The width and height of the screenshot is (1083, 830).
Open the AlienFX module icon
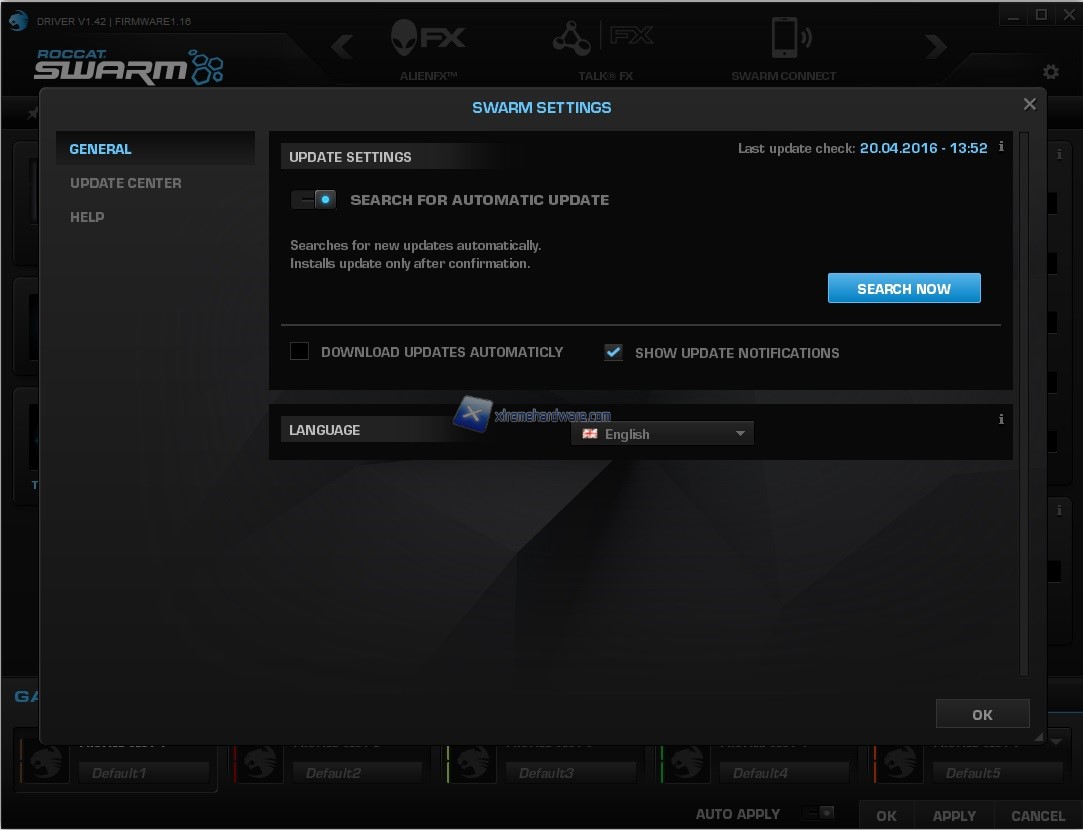(427, 40)
